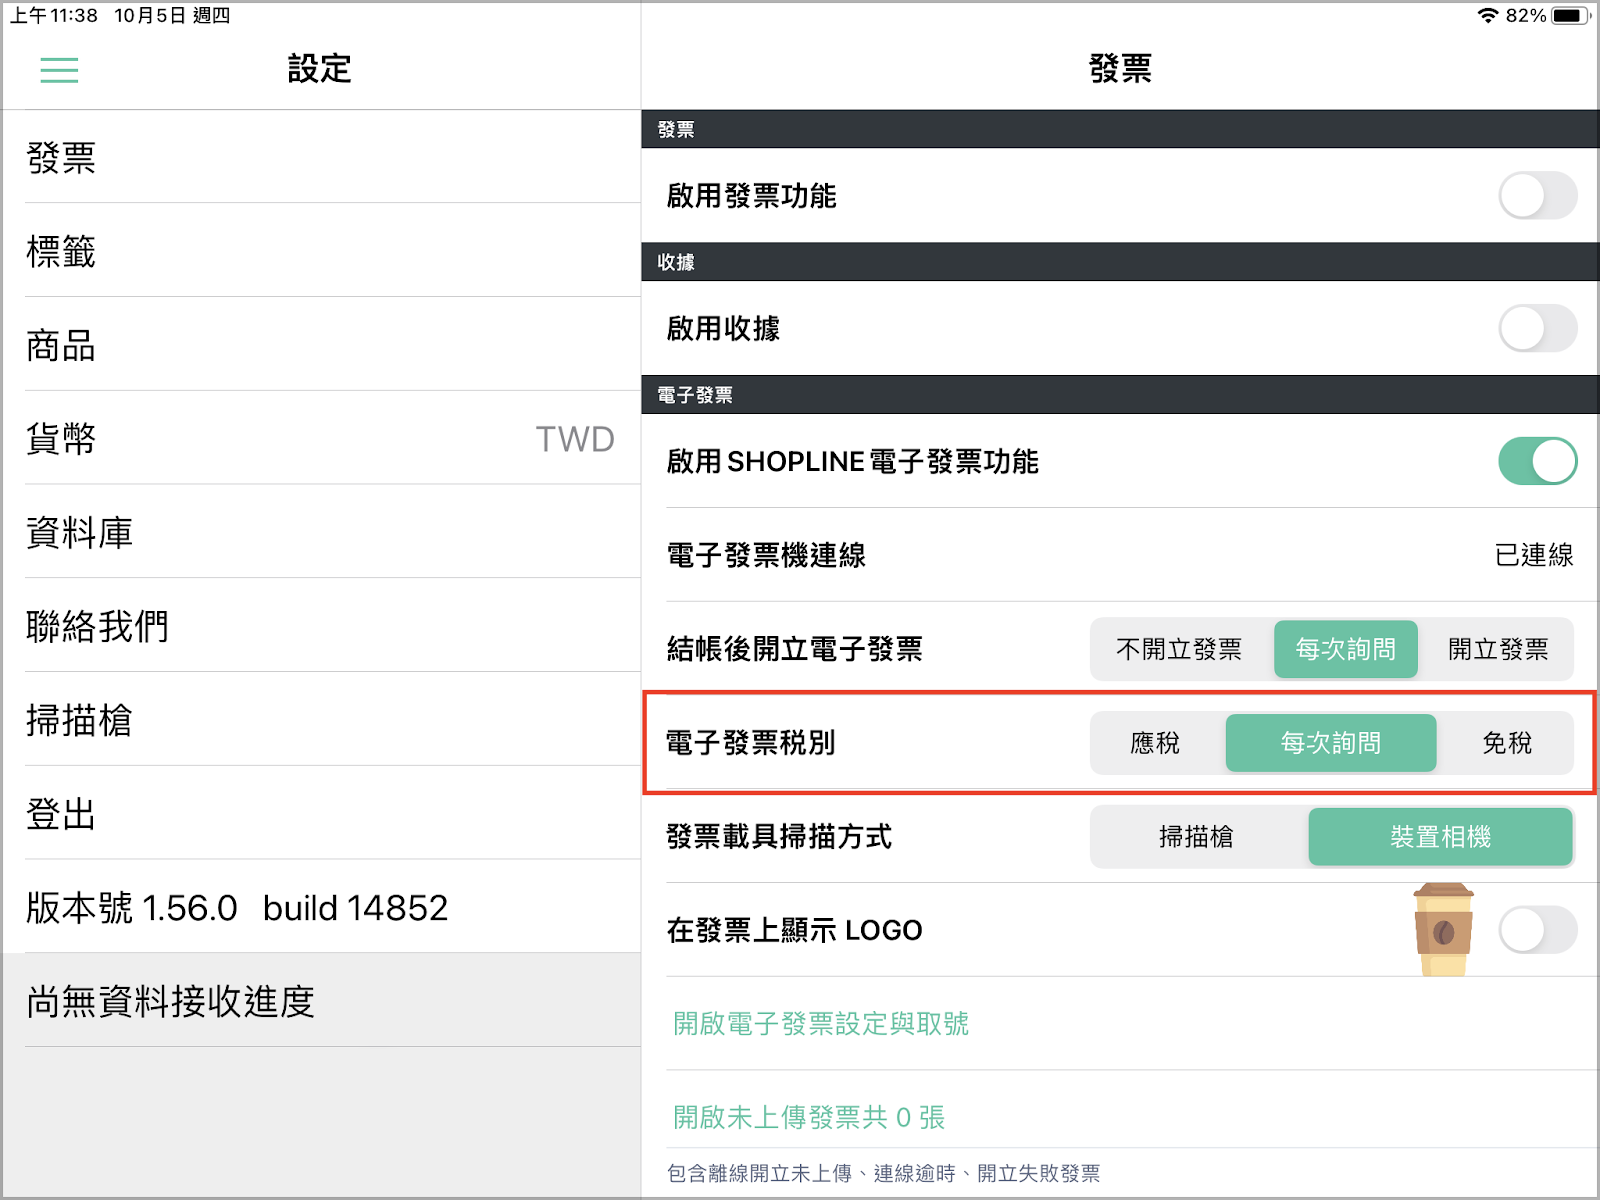1600x1200 pixels.
Task: Tap the 設定 panel title
Action: [x=320, y=69]
